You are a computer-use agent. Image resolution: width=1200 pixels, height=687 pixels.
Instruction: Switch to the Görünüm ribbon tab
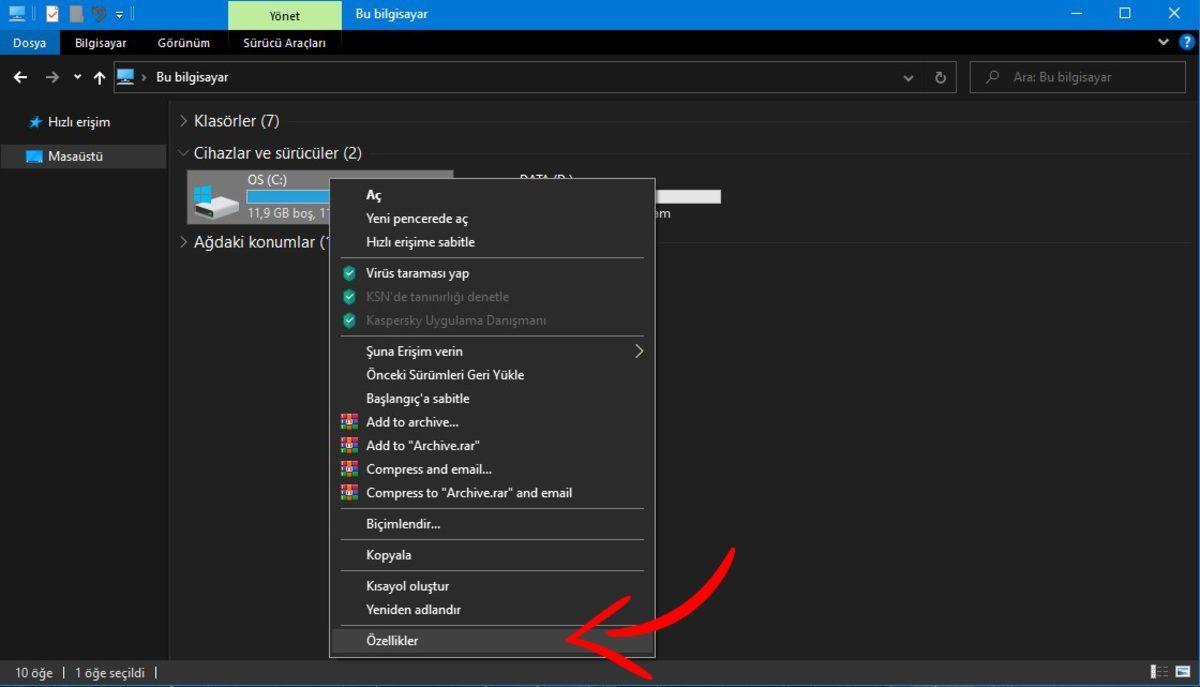click(x=184, y=42)
